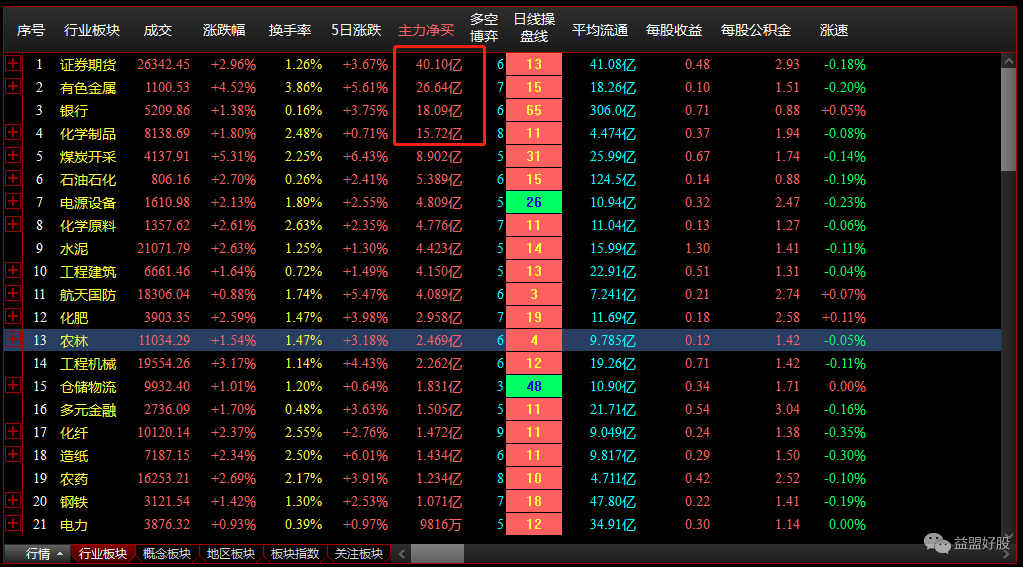Select the 银行 sector name

pos(74,110)
